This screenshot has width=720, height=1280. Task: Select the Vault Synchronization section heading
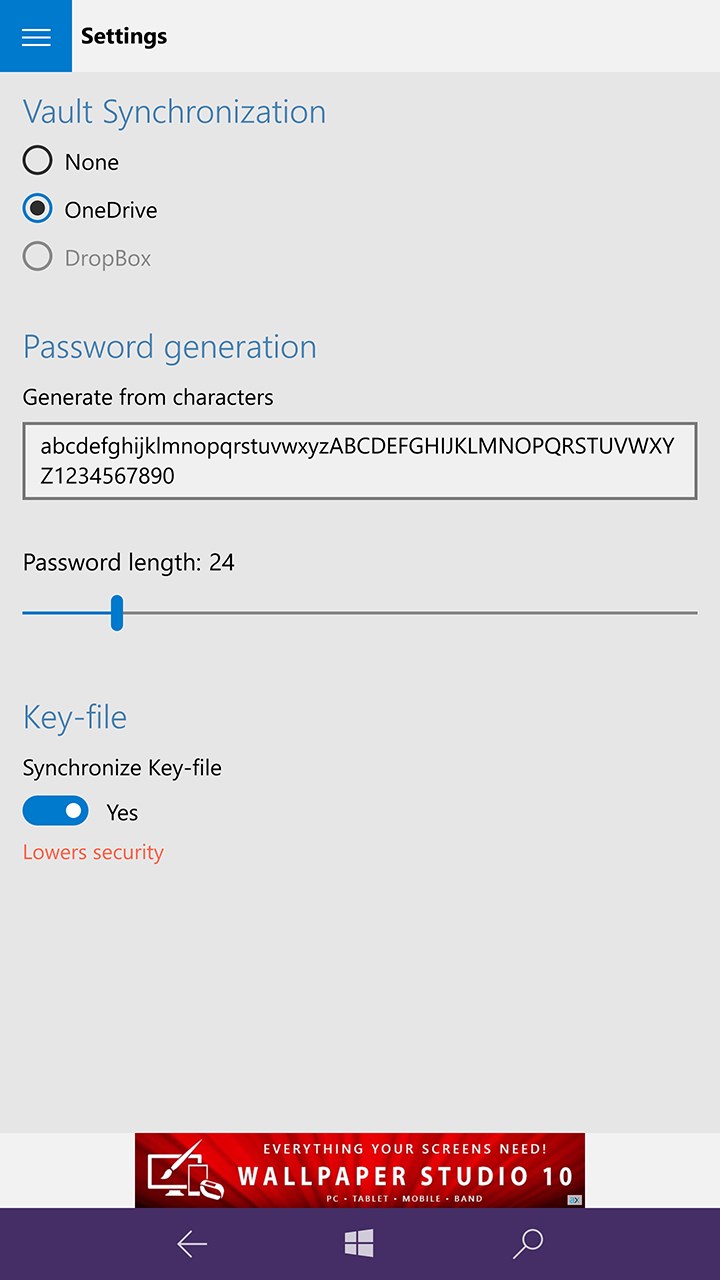173,112
